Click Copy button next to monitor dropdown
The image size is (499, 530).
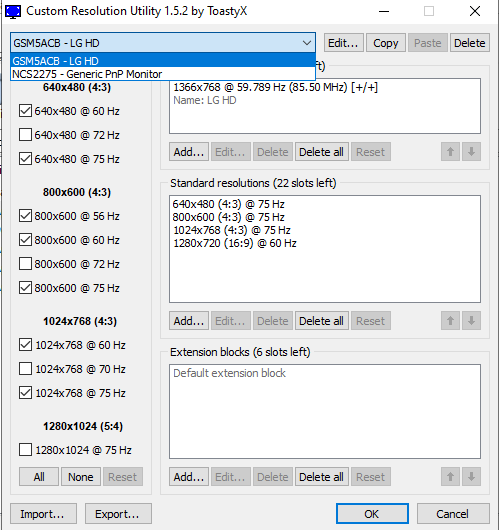click(x=386, y=43)
